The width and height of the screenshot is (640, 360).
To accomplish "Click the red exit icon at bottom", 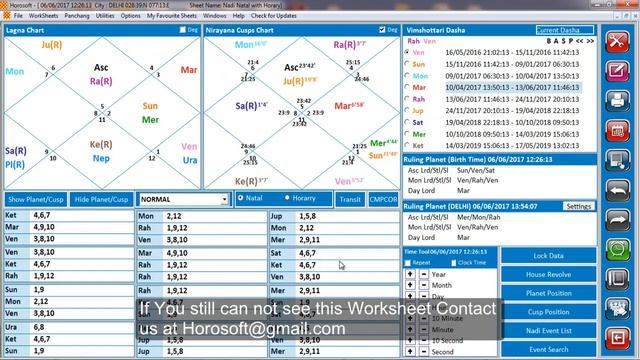I will tap(617, 338).
